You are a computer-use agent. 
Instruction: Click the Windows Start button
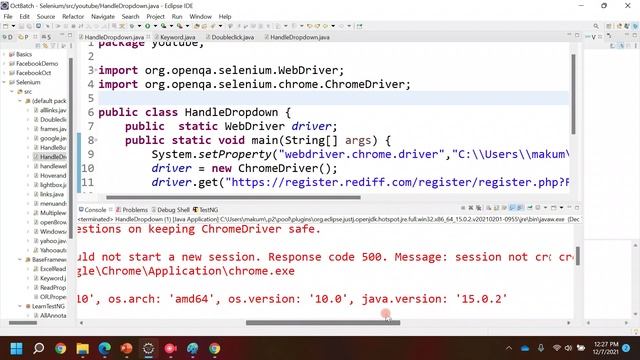16,349
